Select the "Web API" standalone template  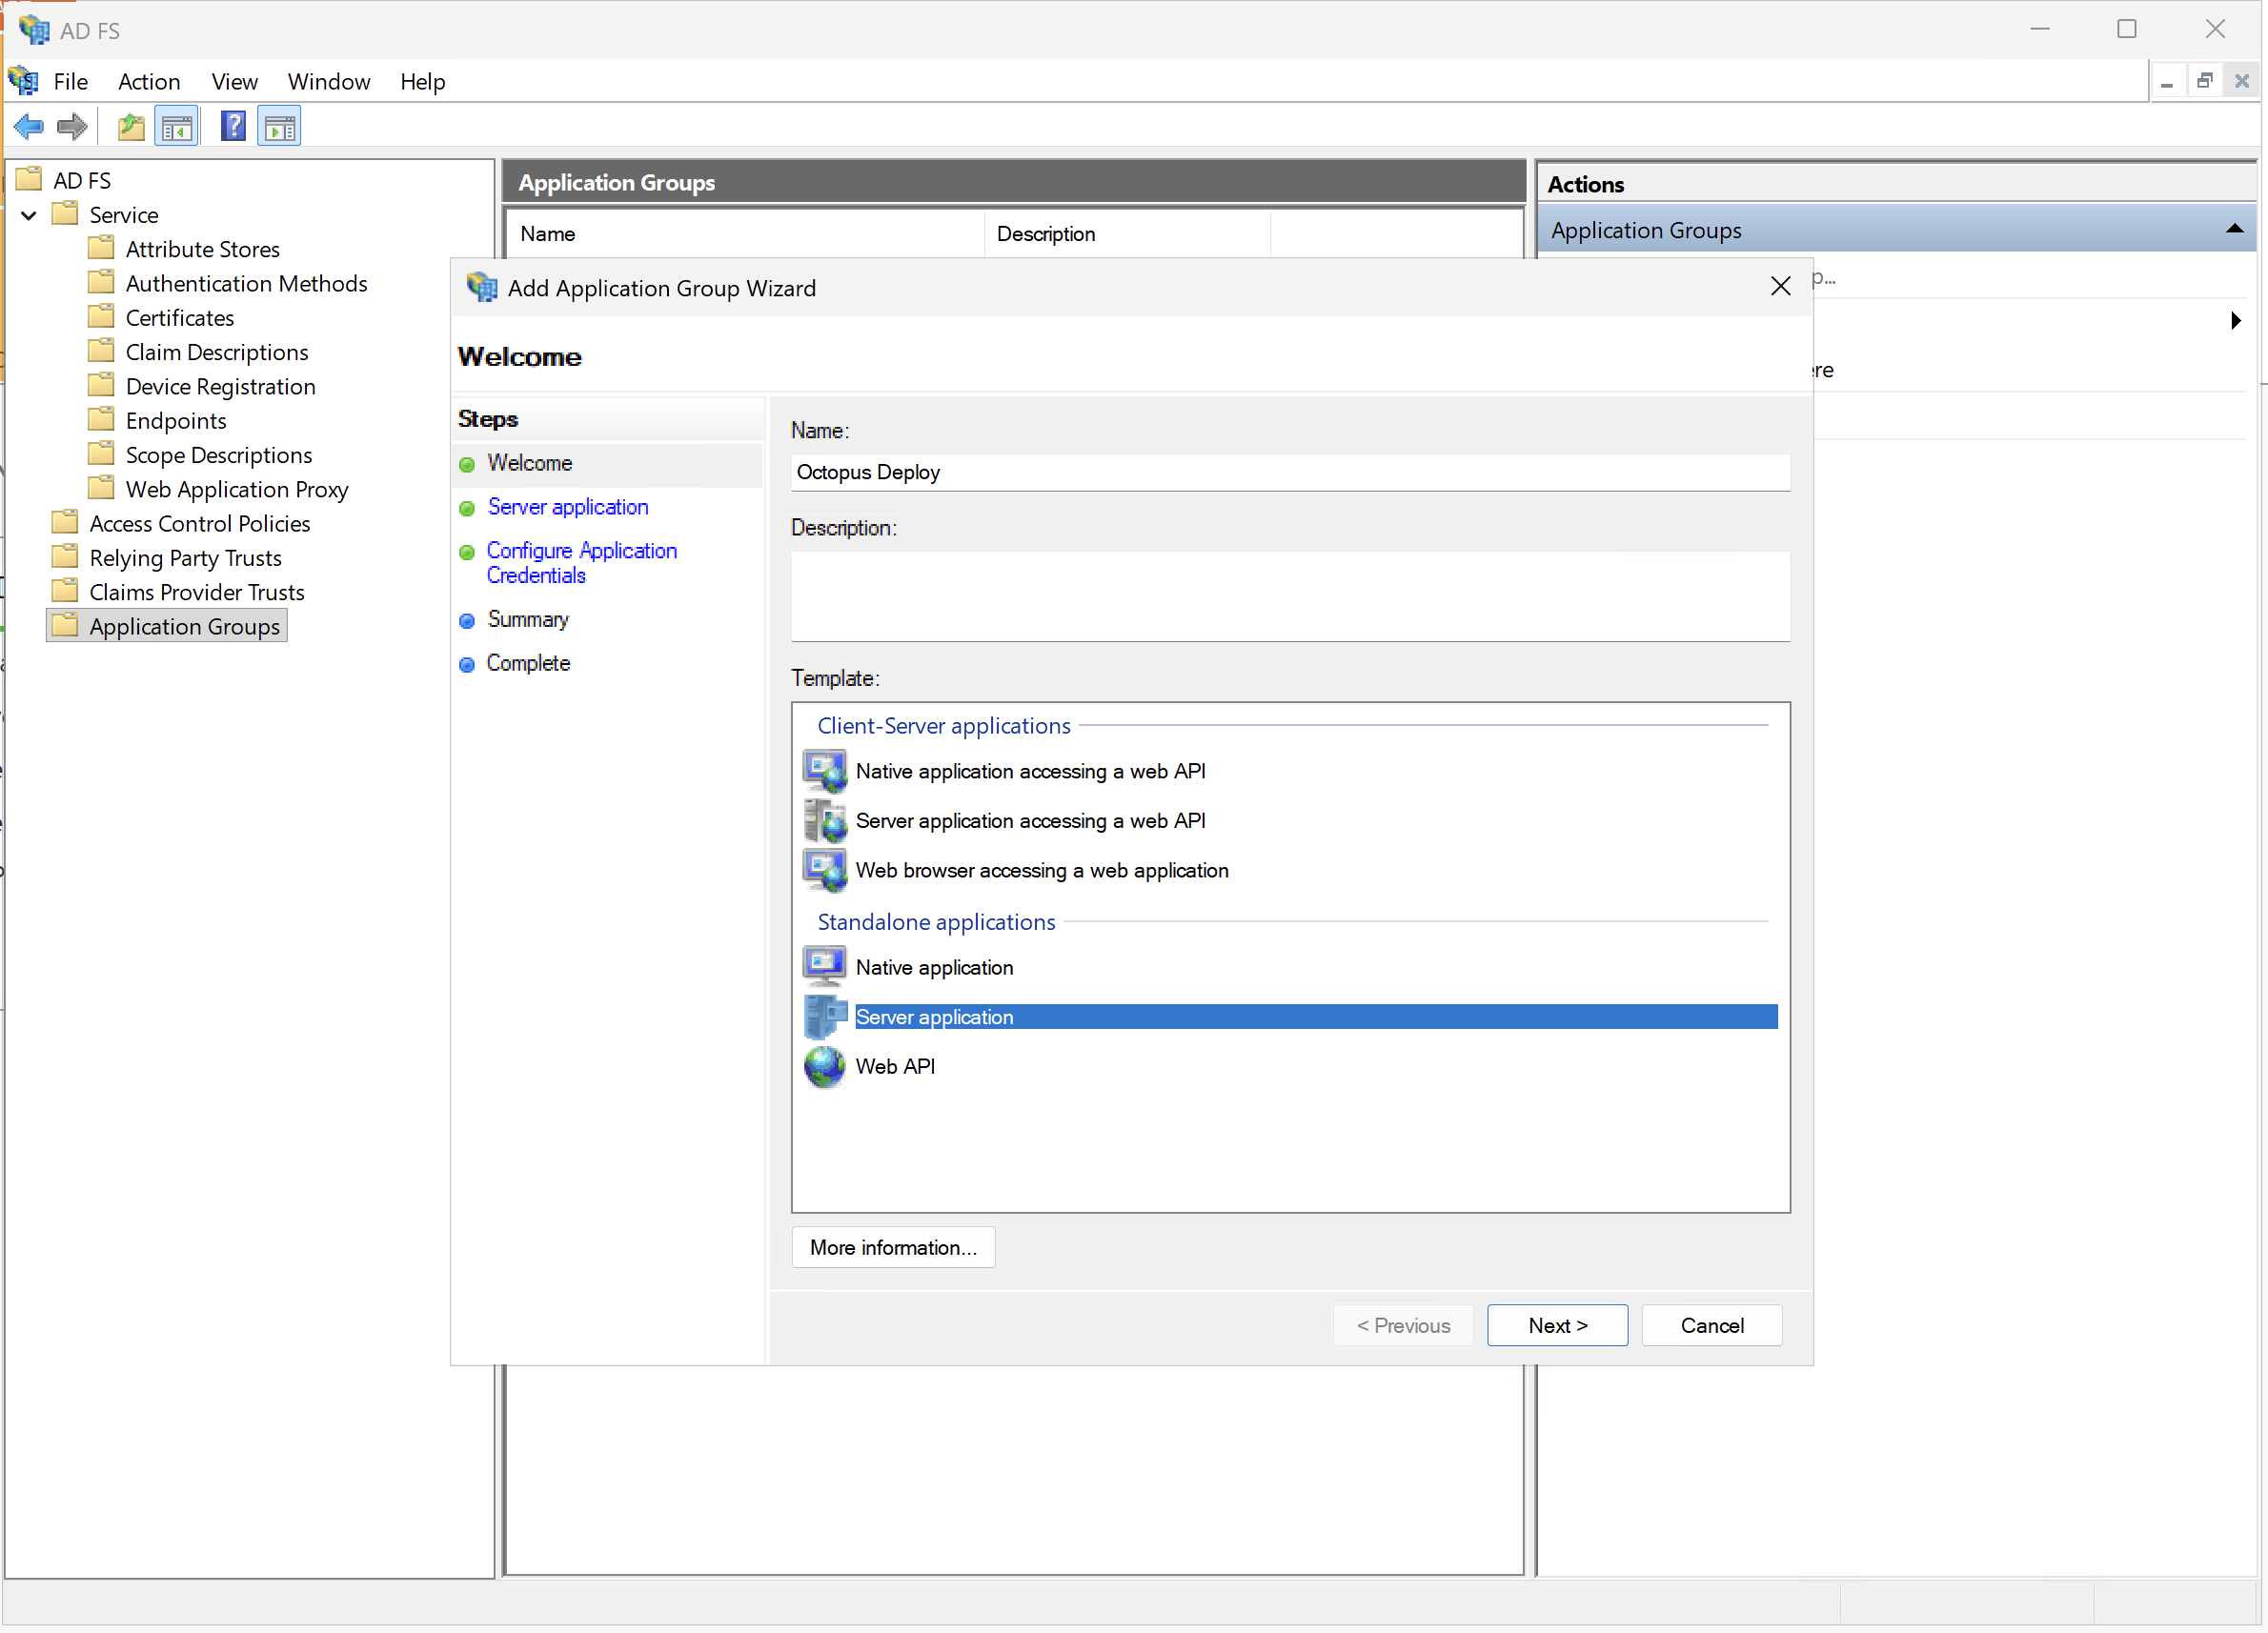point(895,1066)
